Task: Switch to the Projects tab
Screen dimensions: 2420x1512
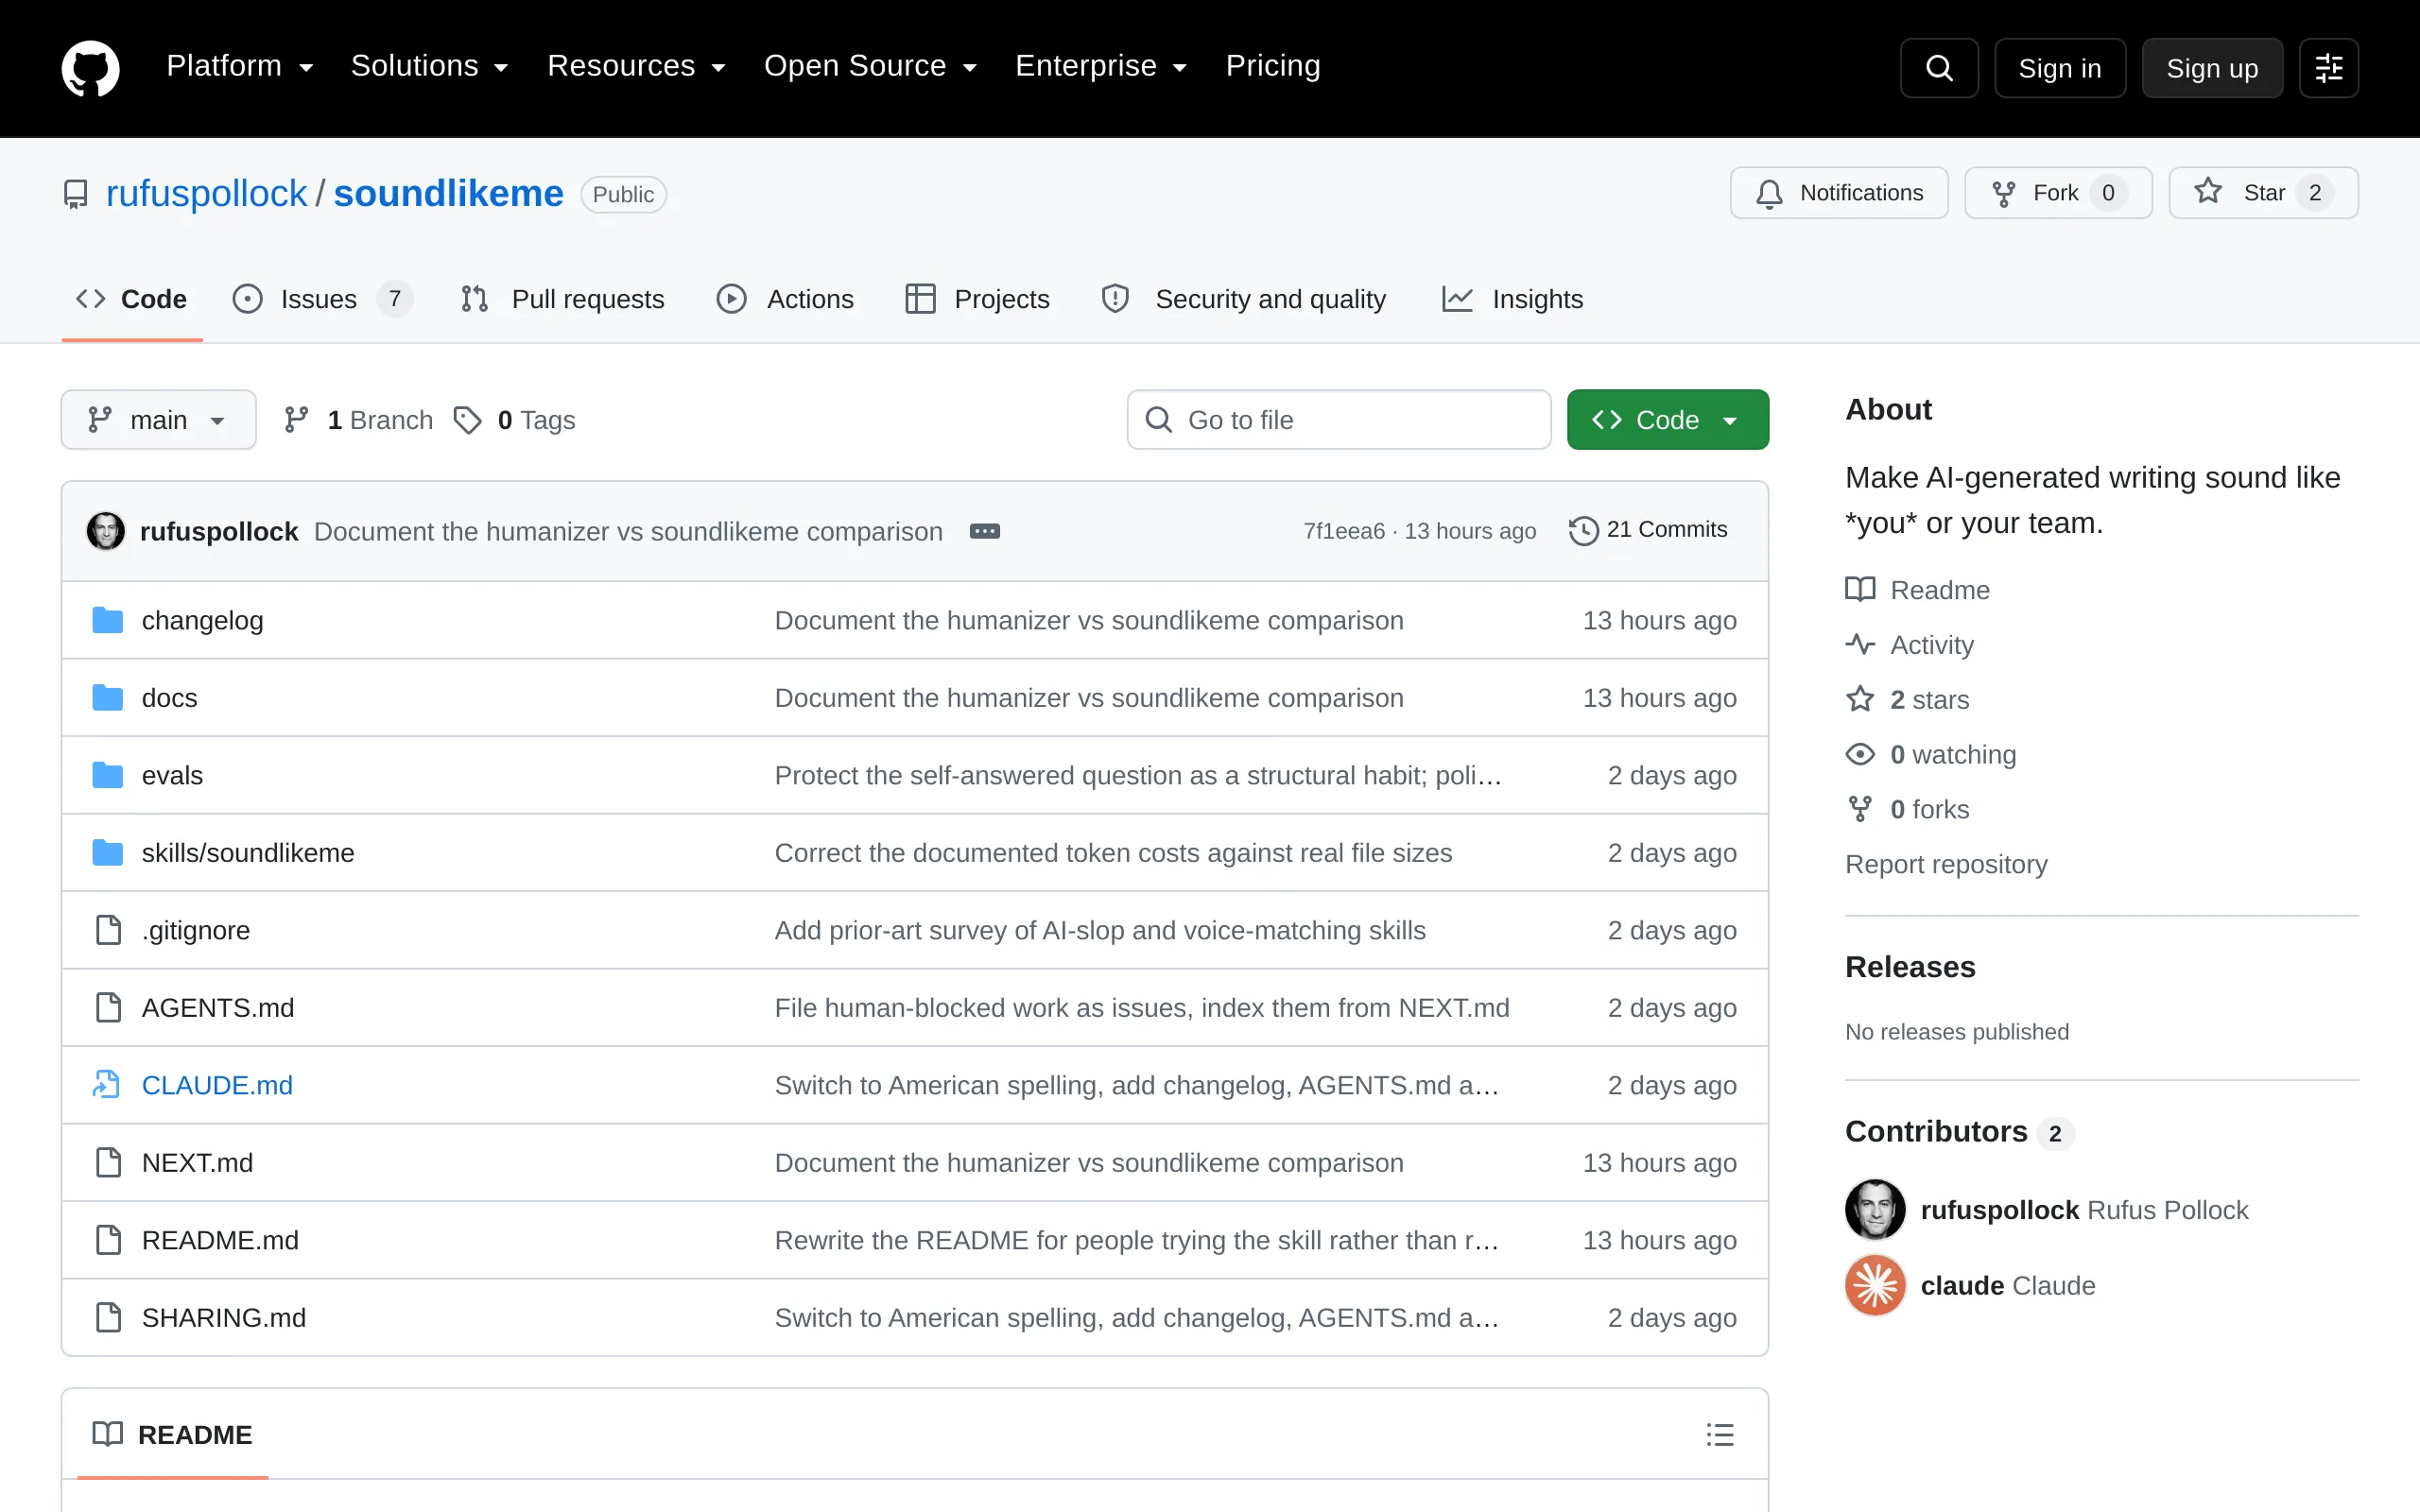Action: coord(977,299)
